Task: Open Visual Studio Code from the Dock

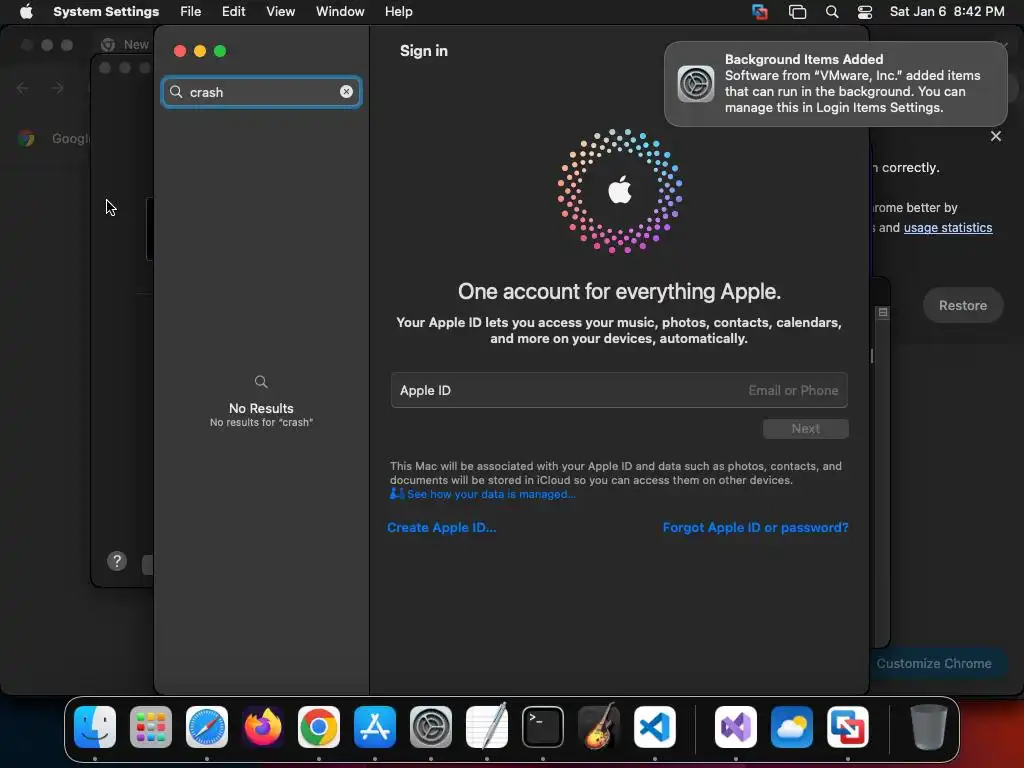Action: [655, 726]
